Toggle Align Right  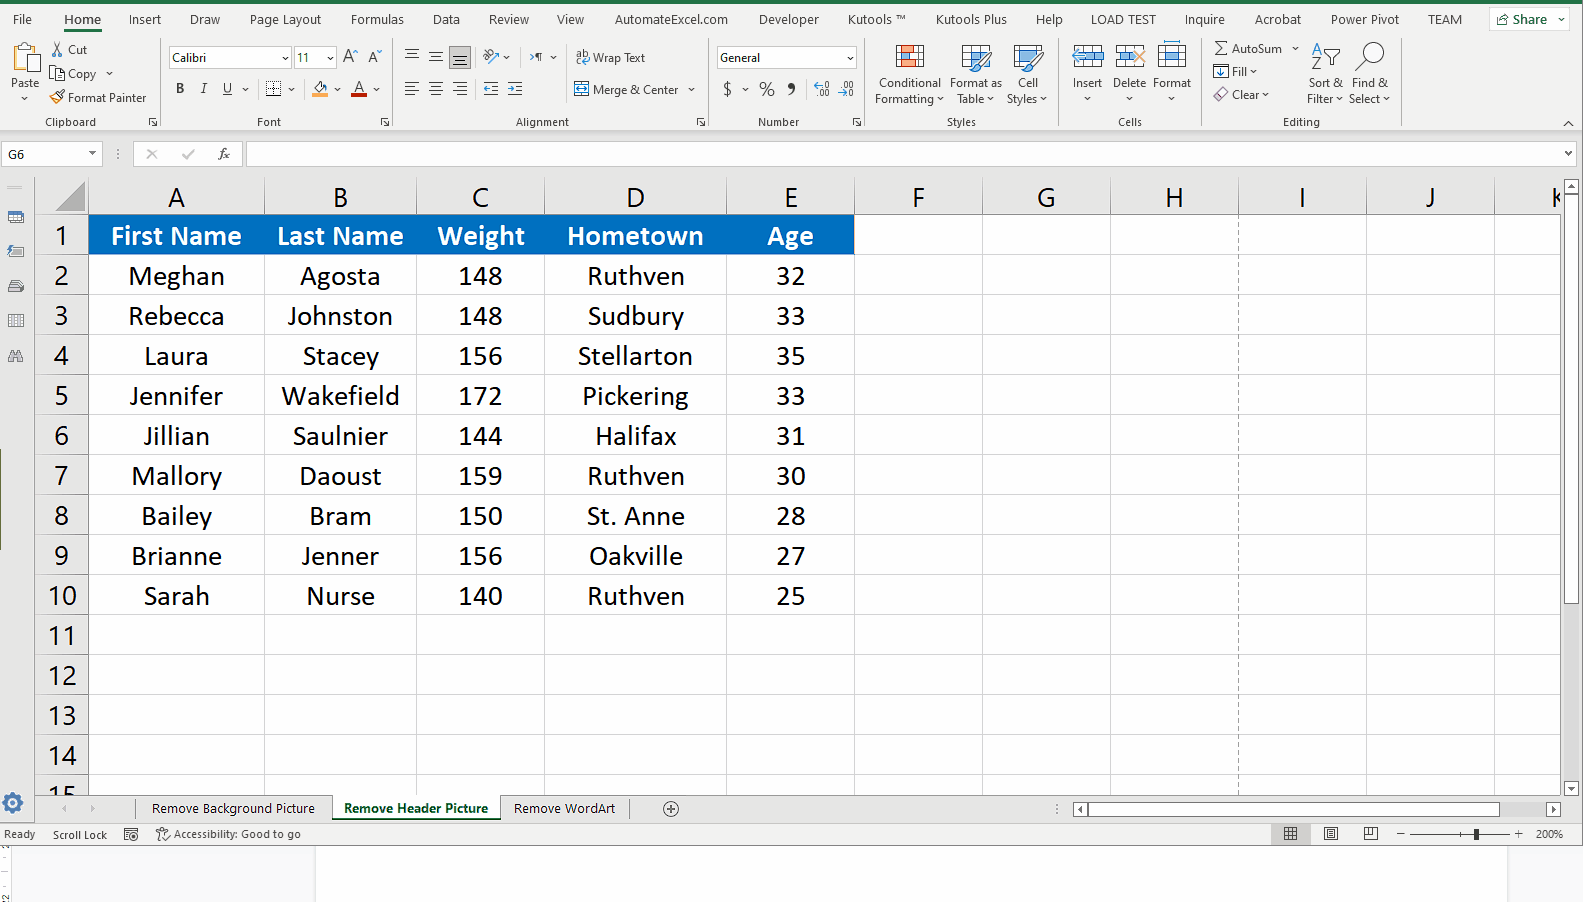460,89
